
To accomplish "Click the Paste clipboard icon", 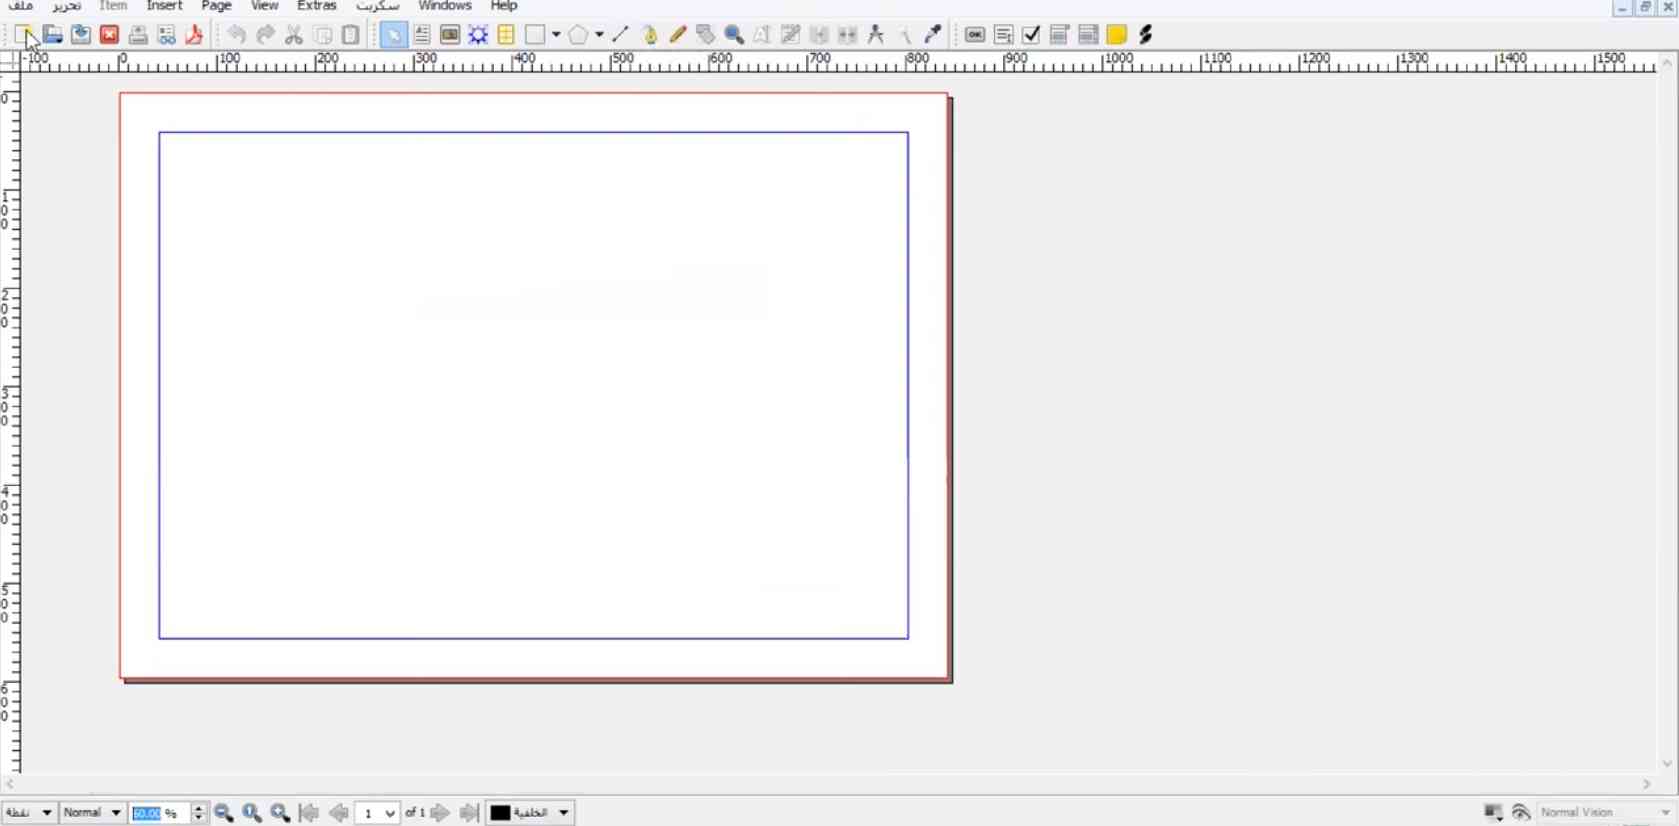I will click(351, 35).
